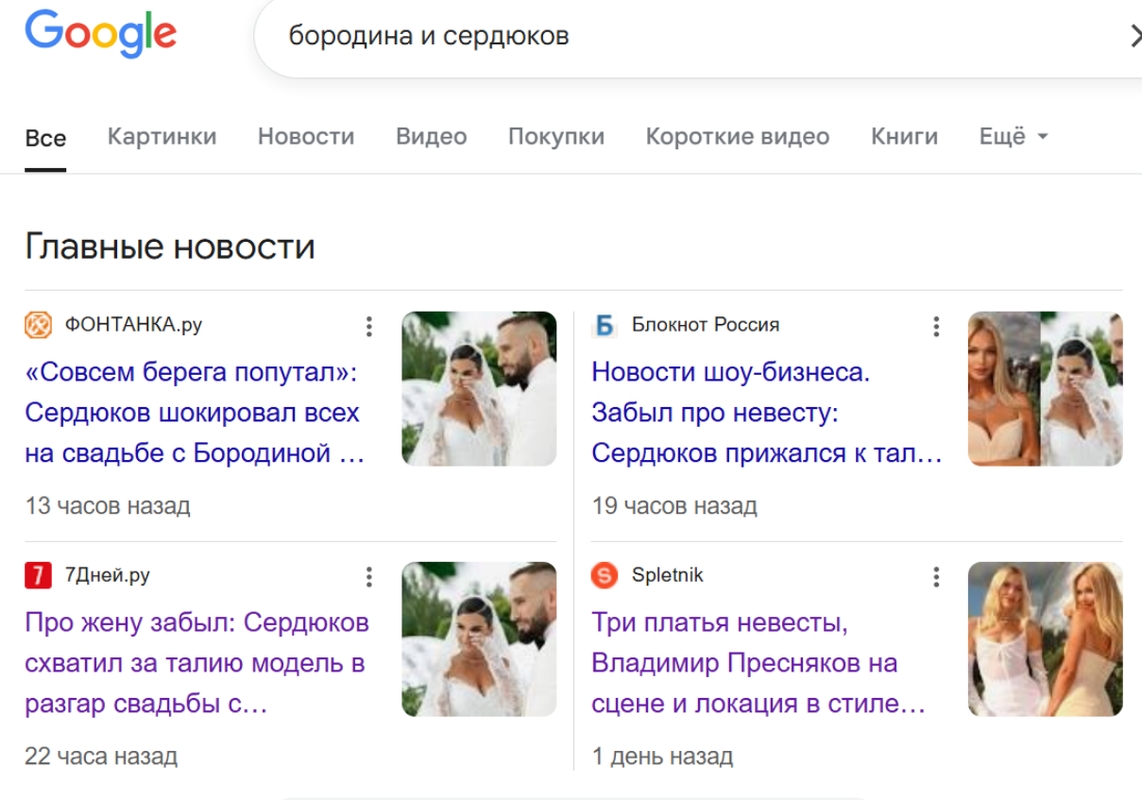This screenshot has width=1142, height=800.
Task: Switch to the Видео tab
Action: [431, 136]
